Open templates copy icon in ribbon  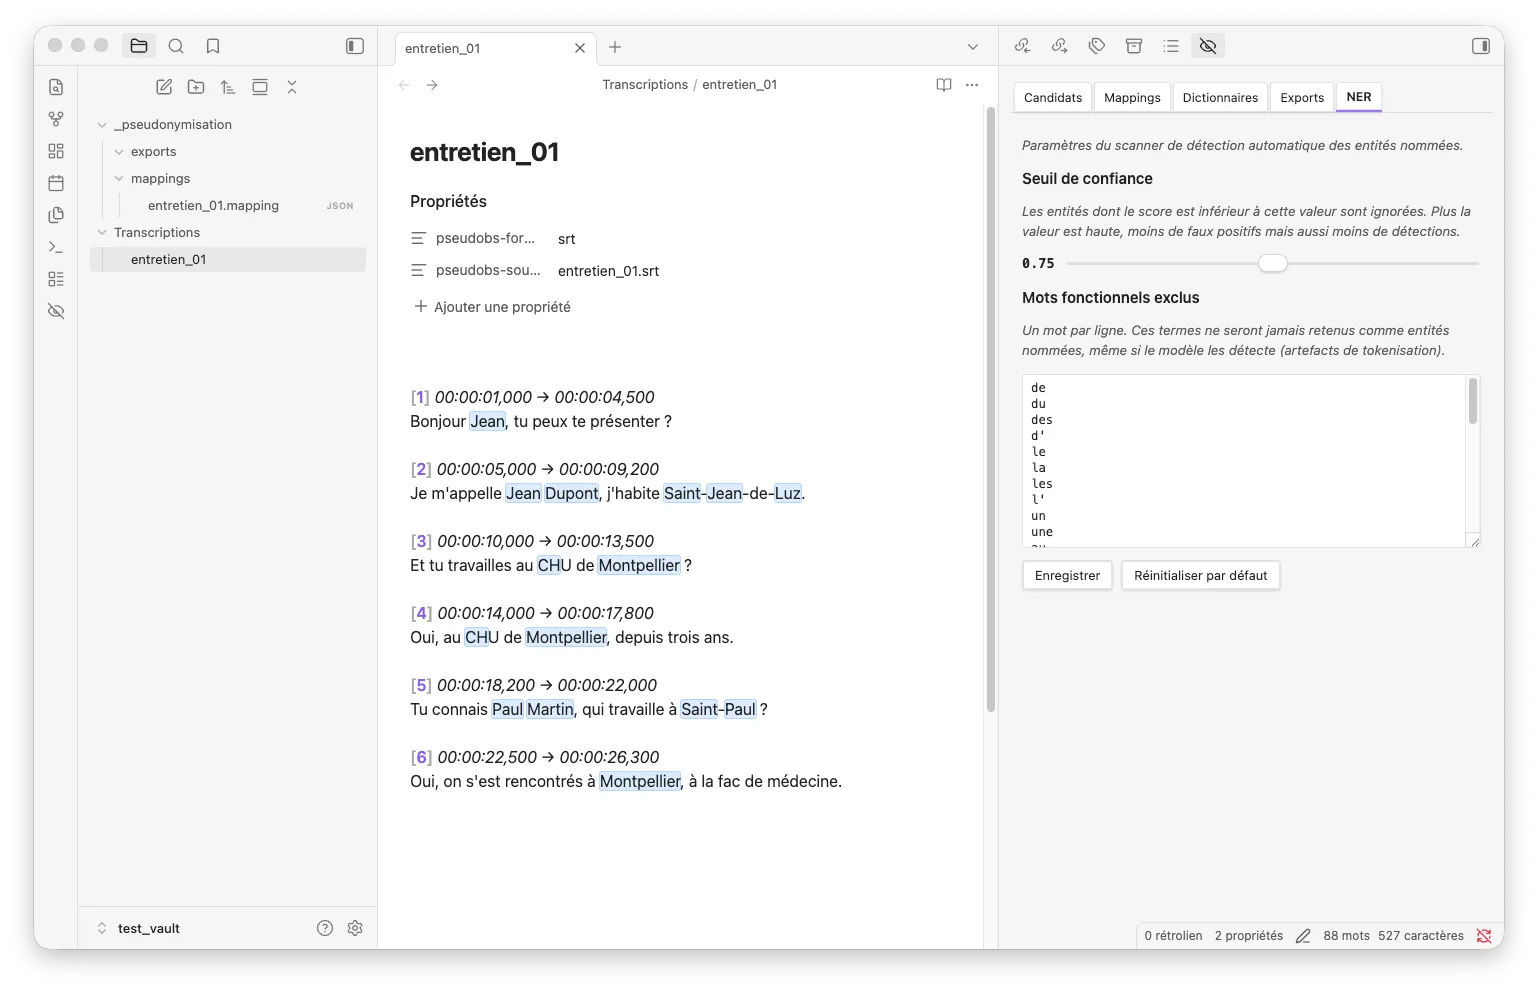click(x=56, y=215)
